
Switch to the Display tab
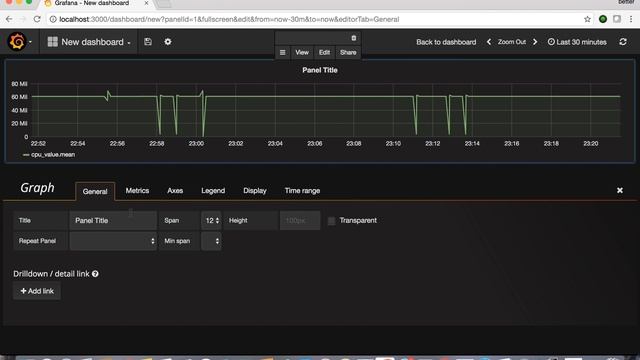255,191
